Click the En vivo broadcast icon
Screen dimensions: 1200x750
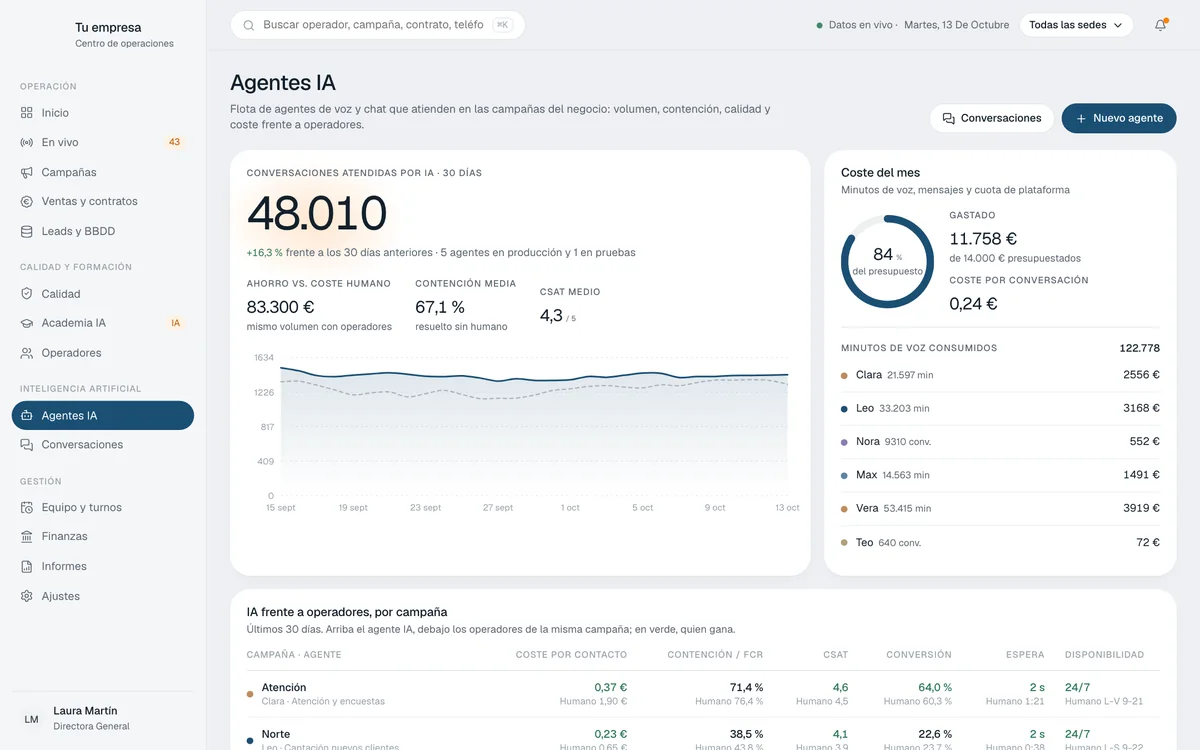(x=27, y=142)
